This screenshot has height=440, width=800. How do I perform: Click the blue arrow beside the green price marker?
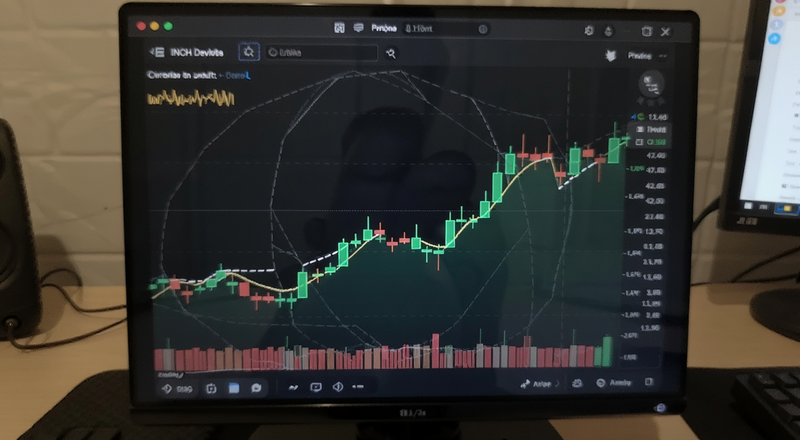coord(633,117)
